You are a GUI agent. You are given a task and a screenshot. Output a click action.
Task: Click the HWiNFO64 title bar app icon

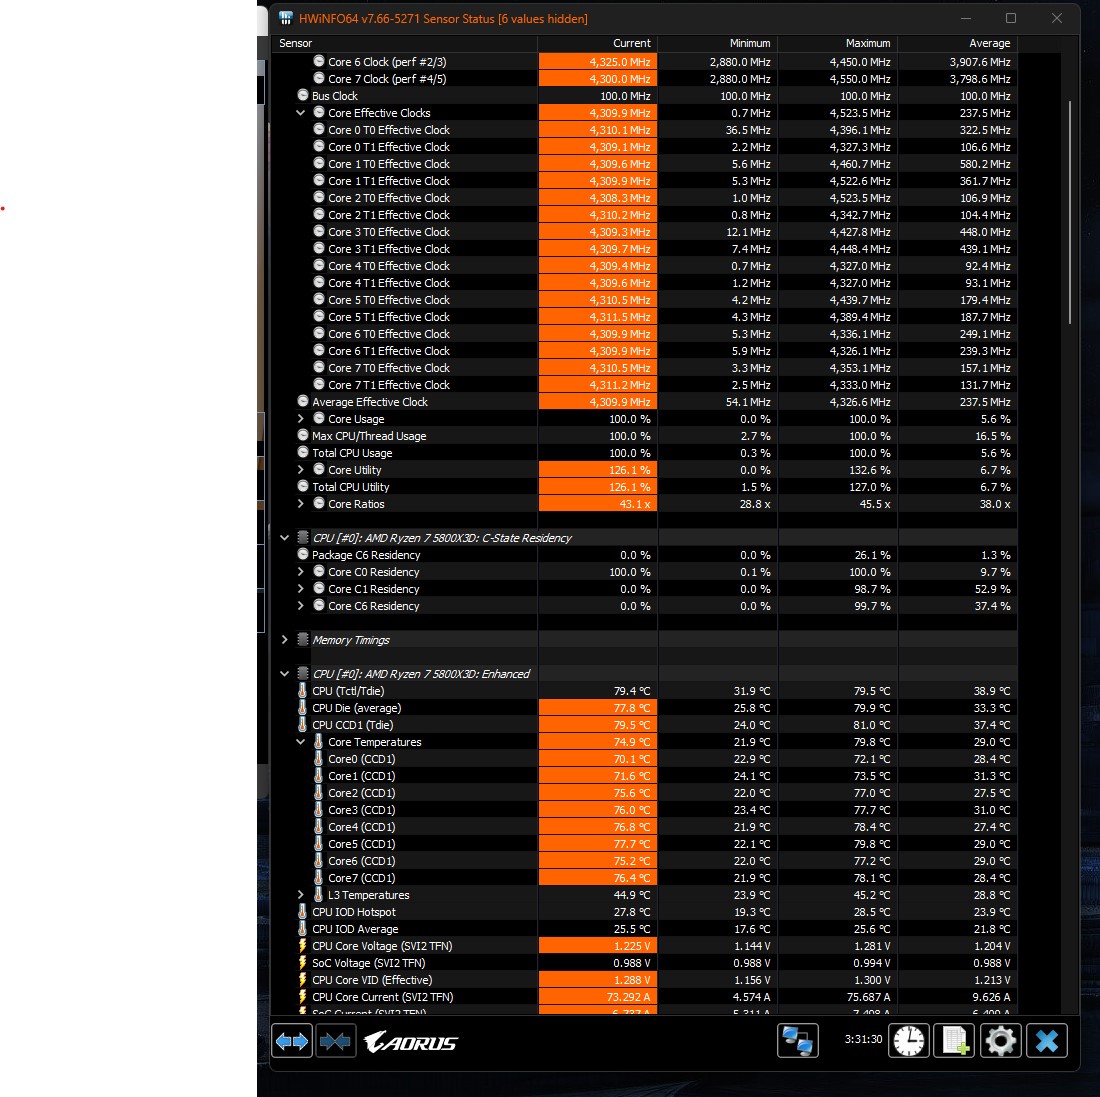click(x=286, y=18)
